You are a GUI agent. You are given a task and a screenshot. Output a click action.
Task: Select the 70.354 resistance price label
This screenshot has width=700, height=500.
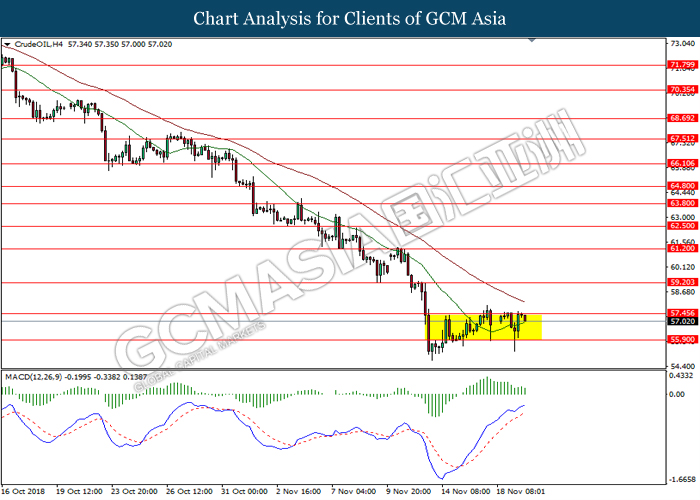[x=682, y=90]
